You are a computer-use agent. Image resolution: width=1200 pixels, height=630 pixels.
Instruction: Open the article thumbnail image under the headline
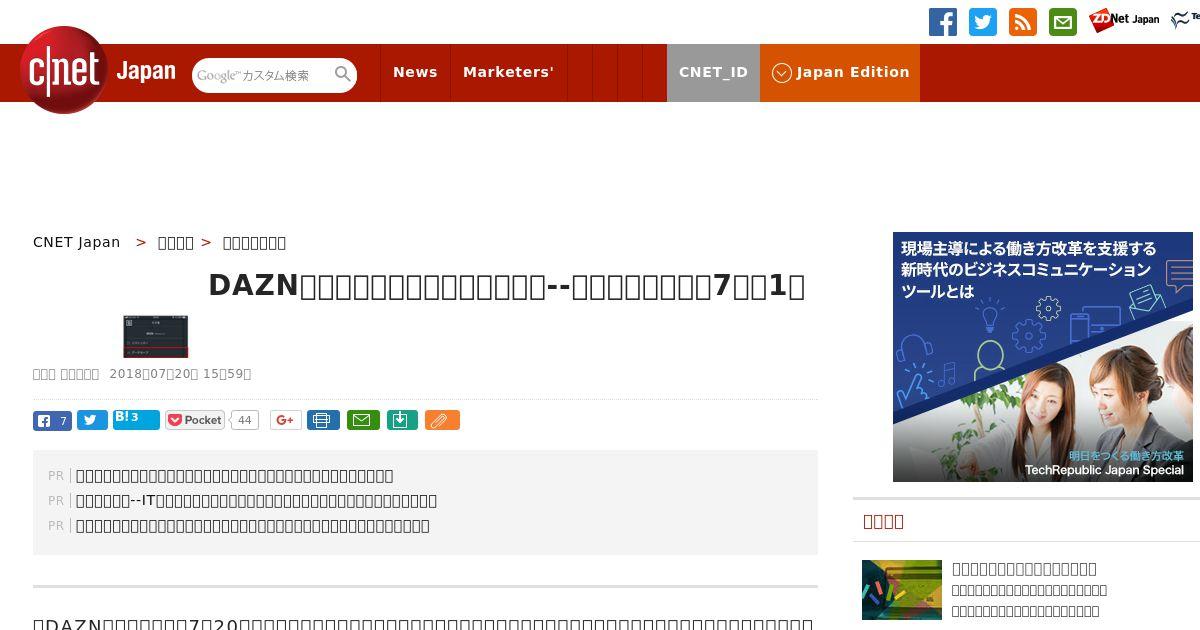(155, 336)
